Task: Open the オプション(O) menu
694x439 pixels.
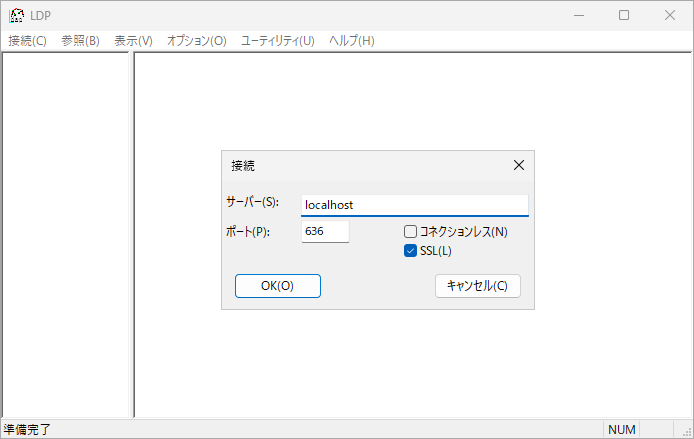Action: [x=196, y=41]
